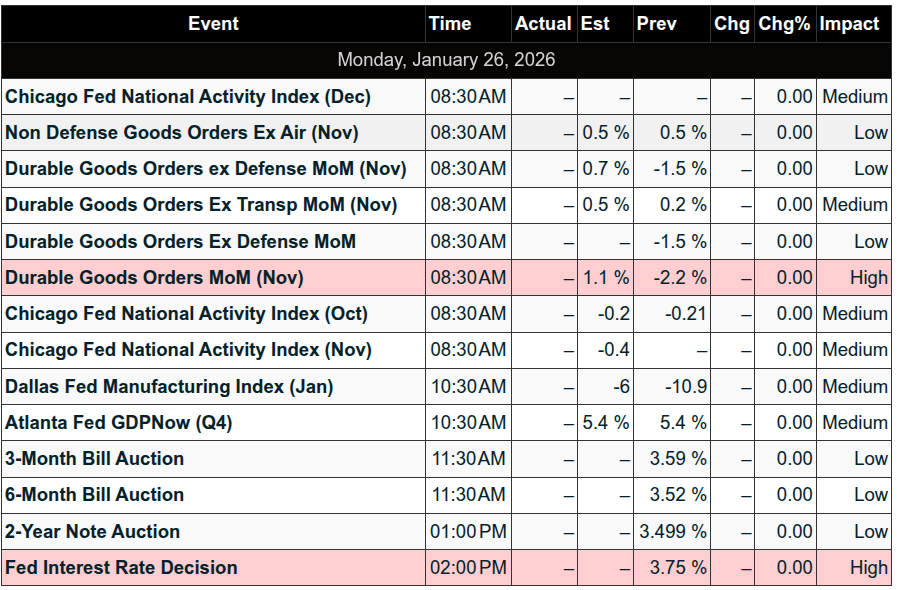
Task: Click the 3-Month Bill Auction event
Action: [x=95, y=458]
